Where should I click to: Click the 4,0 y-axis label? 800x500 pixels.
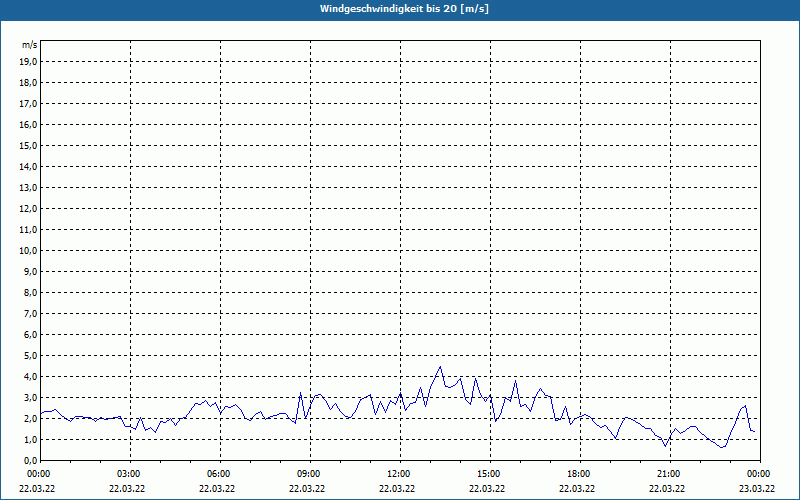coord(30,377)
